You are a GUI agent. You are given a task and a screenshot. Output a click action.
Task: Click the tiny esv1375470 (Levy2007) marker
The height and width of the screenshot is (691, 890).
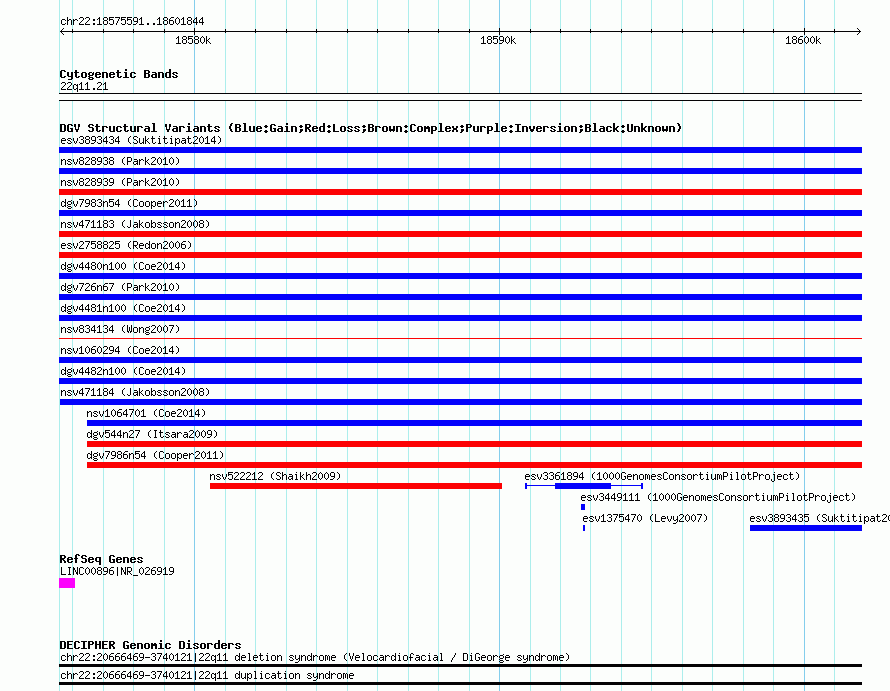(x=583, y=528)
